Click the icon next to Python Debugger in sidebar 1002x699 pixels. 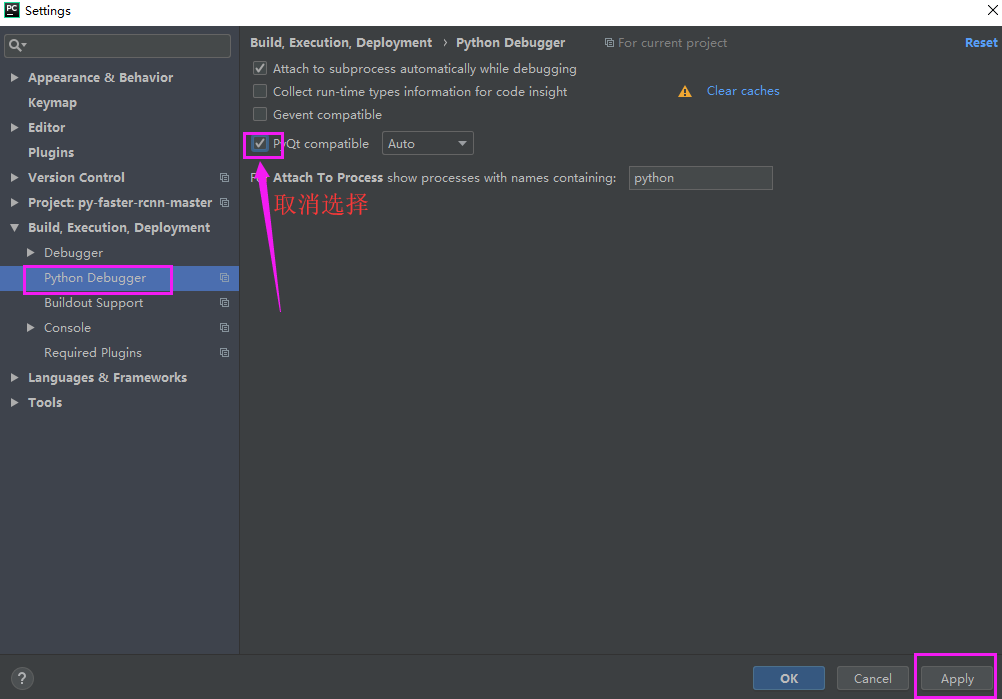click(224, 277)
